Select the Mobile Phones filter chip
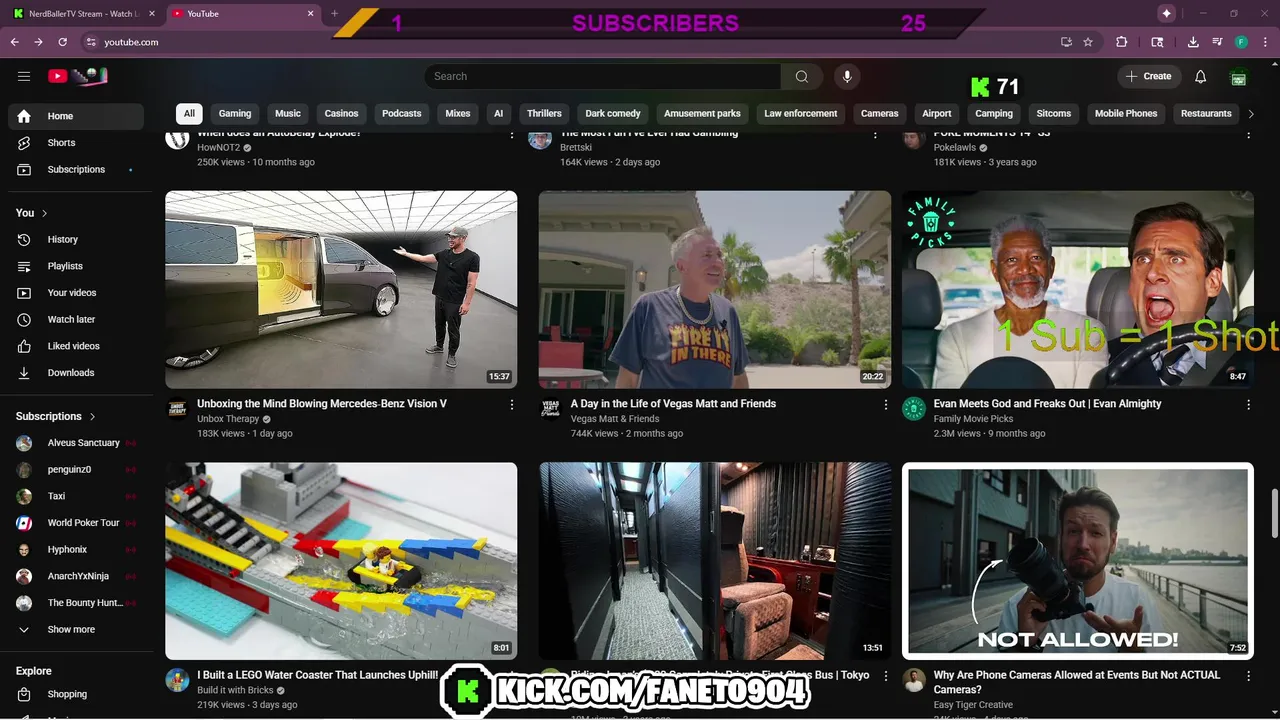This screenshot has width=1280, height=720. [x=1126, y=114]
